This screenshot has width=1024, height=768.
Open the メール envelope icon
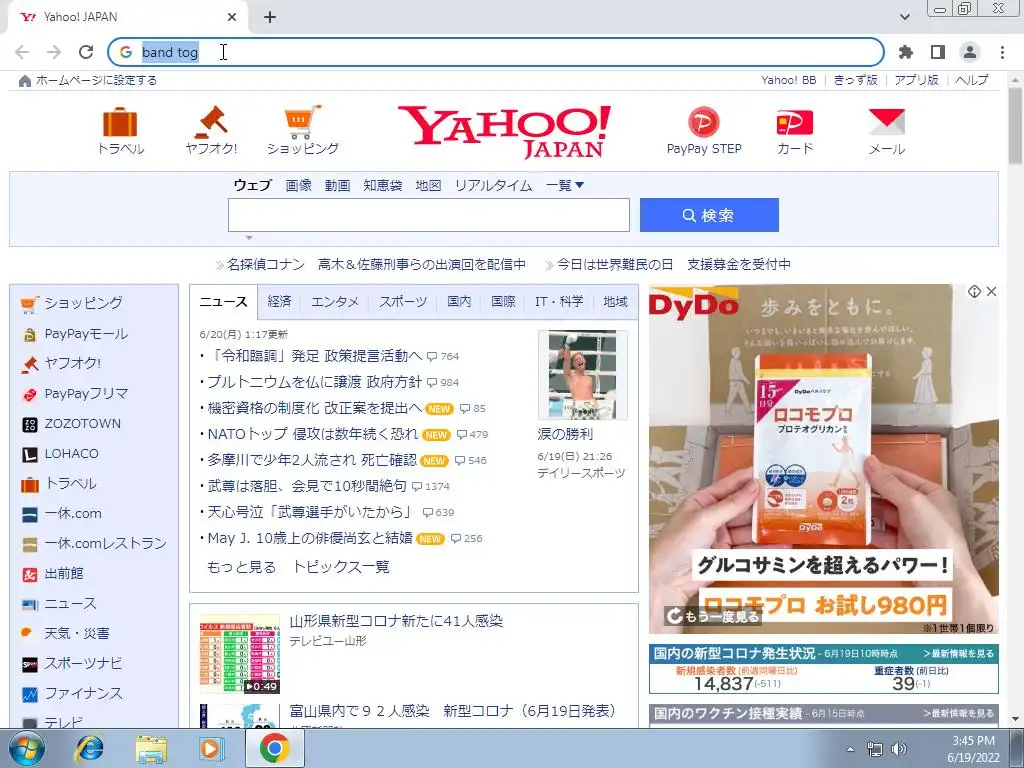click(x=886, y=122)
